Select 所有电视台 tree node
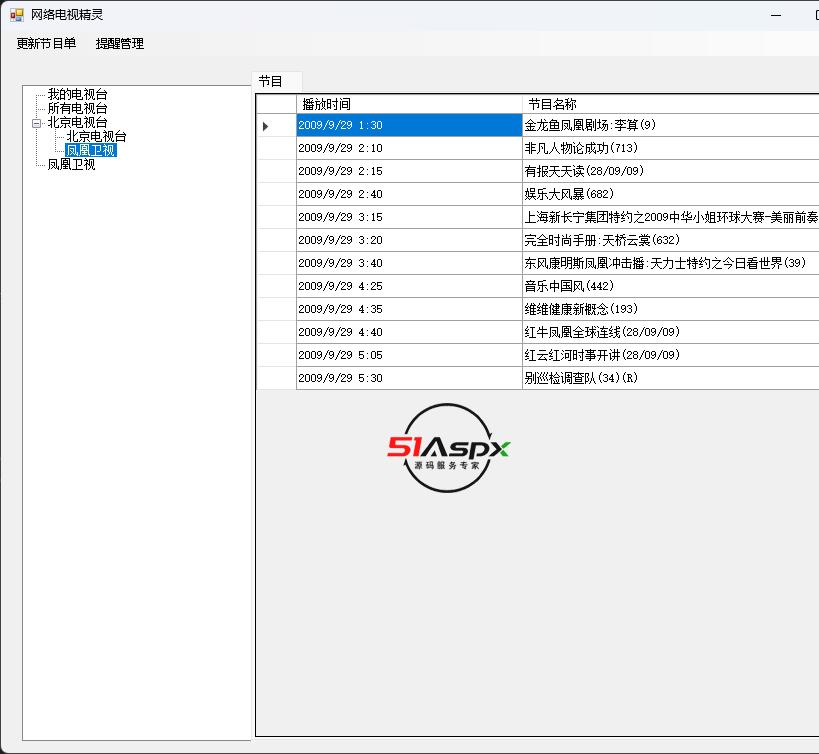Image resolution: width=819 pixels, height=754 pixels. (77, 108)
